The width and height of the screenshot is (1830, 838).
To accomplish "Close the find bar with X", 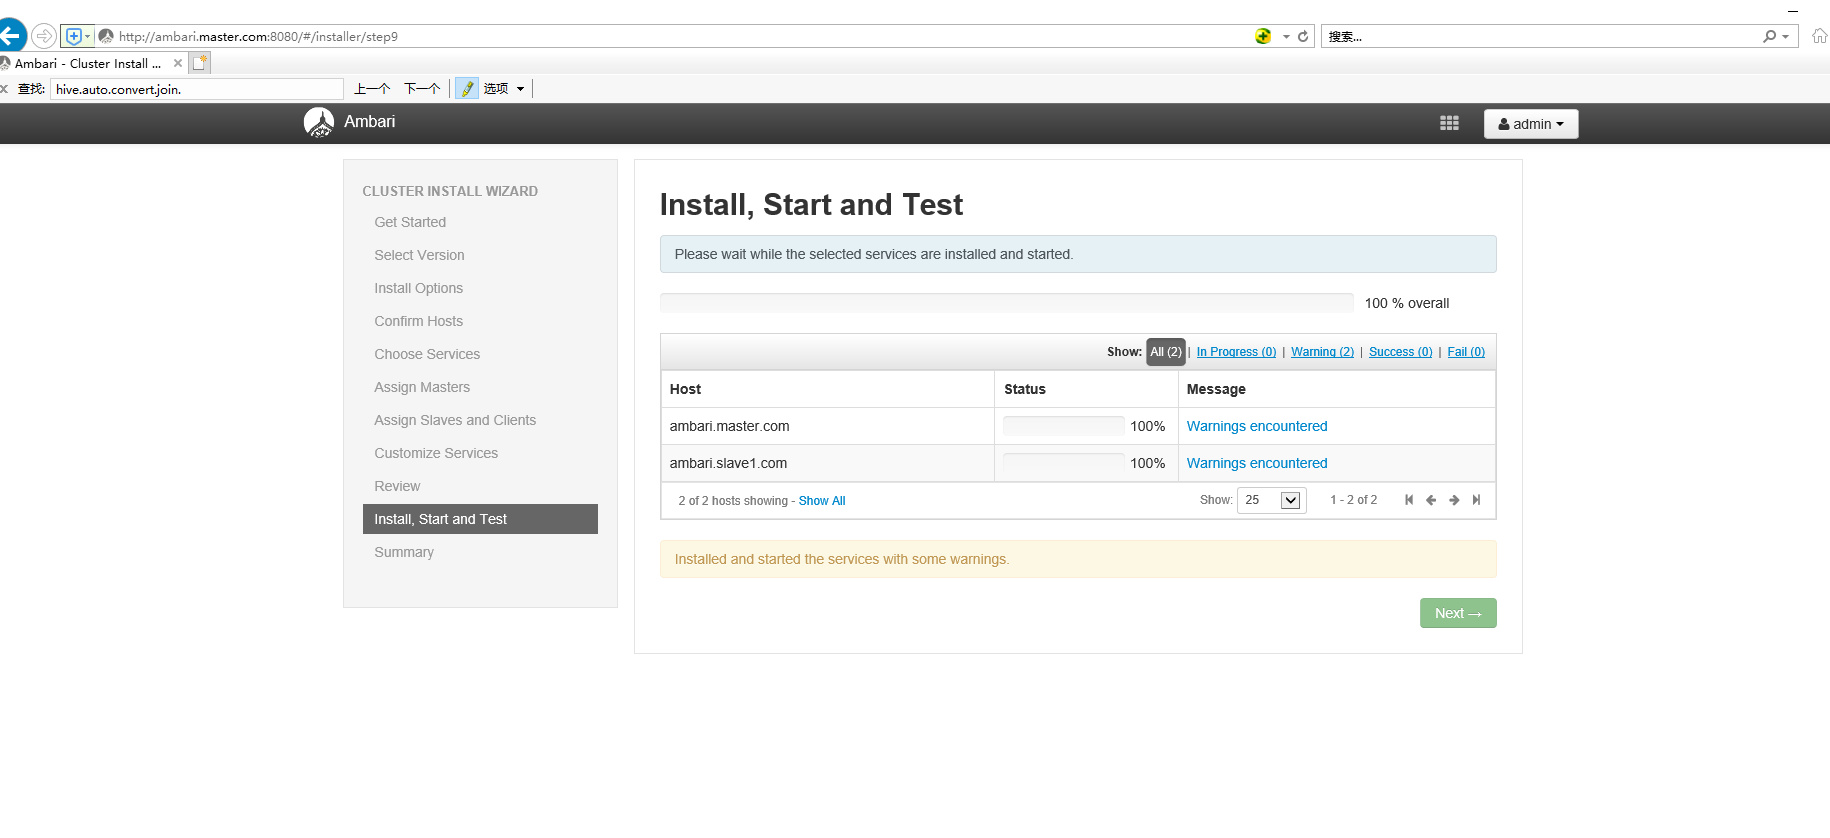I will [4, 89].
